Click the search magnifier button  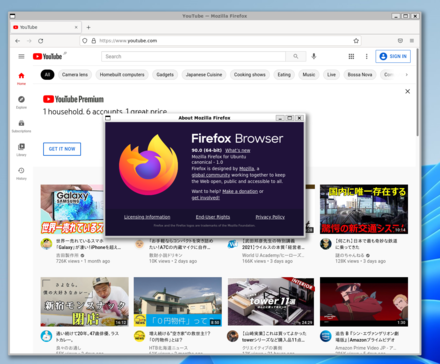click(x=296, y=56)
